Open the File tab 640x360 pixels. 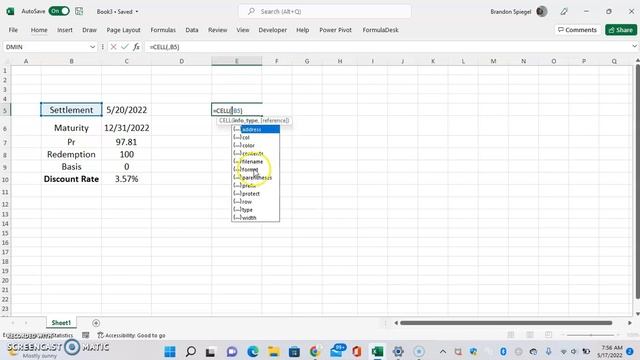(x=13, y=30)
